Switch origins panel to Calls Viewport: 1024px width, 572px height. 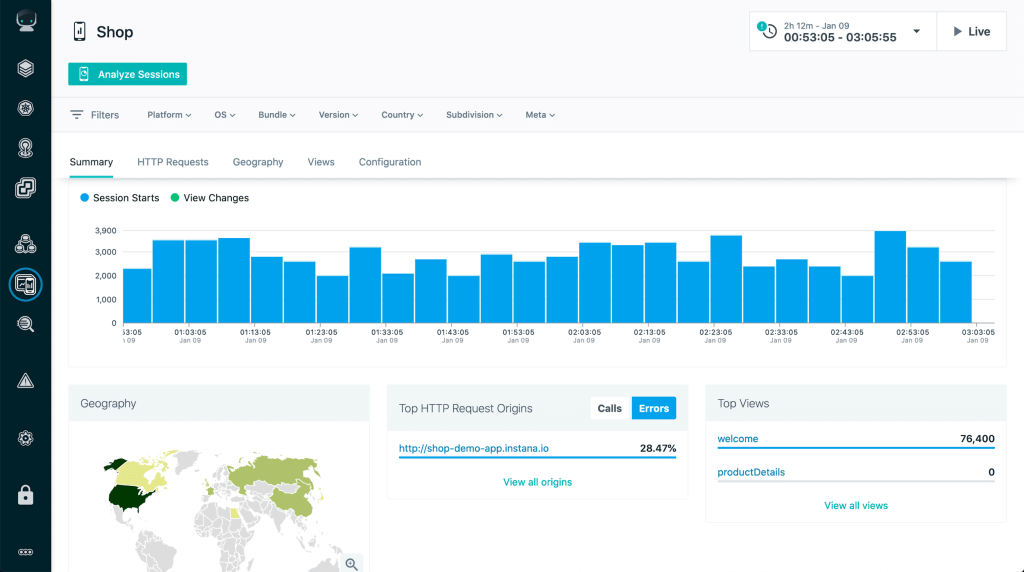(609, 408)
